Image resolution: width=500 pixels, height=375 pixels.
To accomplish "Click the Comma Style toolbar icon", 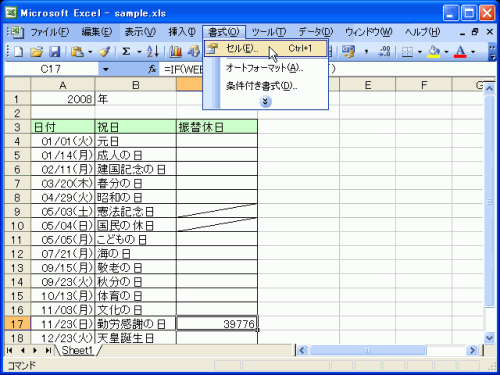I will pyautogui.click(x=366, y=52).
